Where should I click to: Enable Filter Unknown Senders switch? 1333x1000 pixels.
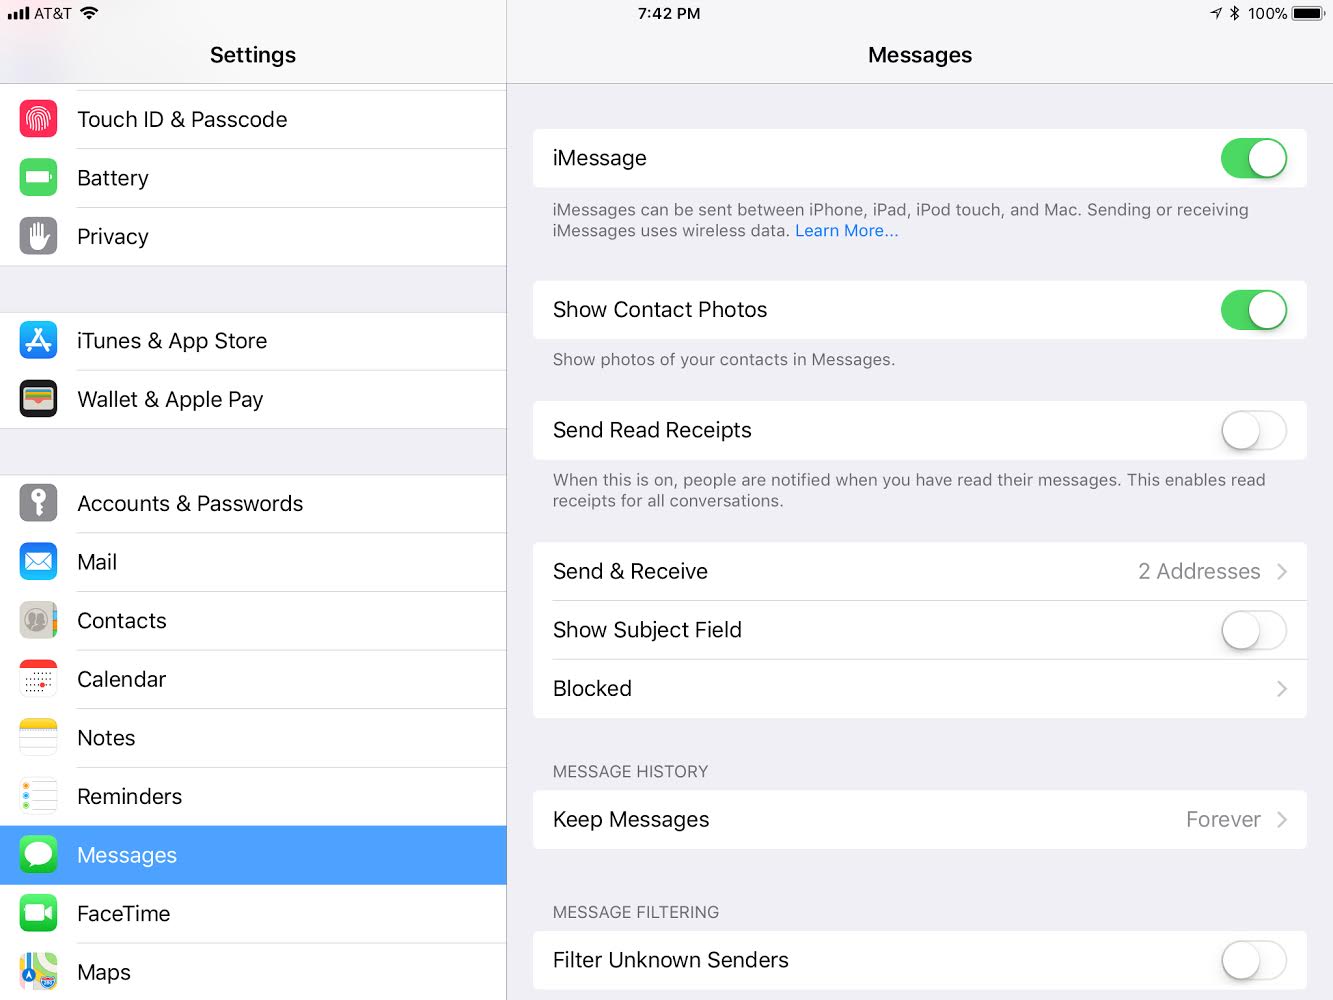point(1254,961)
